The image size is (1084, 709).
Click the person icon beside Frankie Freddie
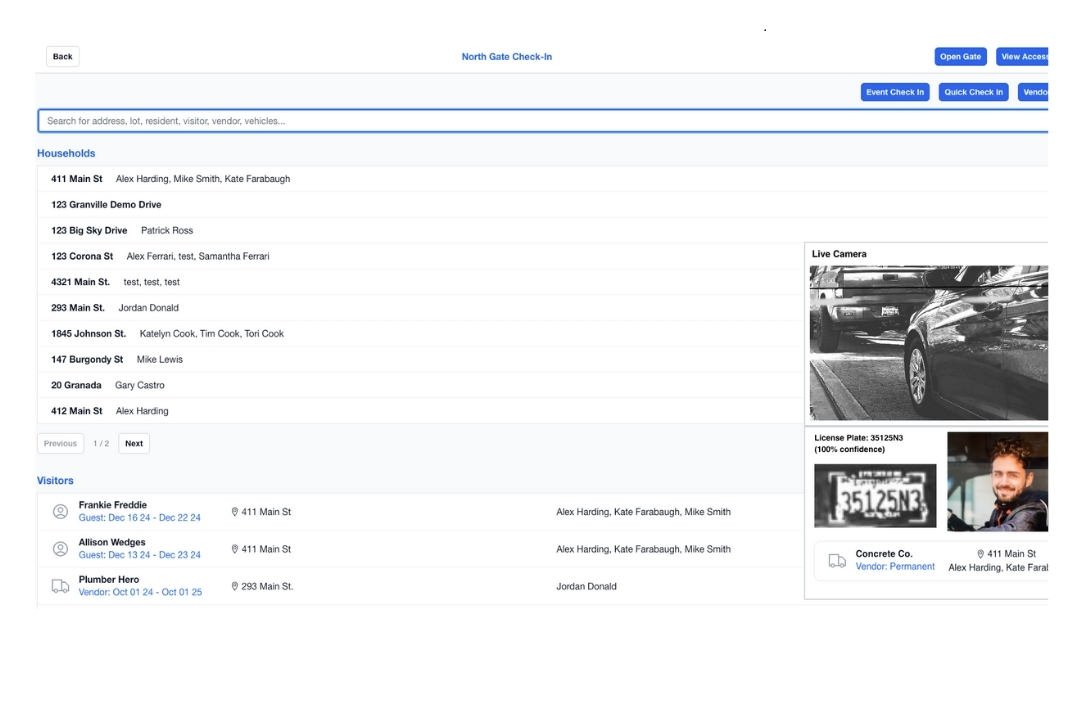[62, 510]
